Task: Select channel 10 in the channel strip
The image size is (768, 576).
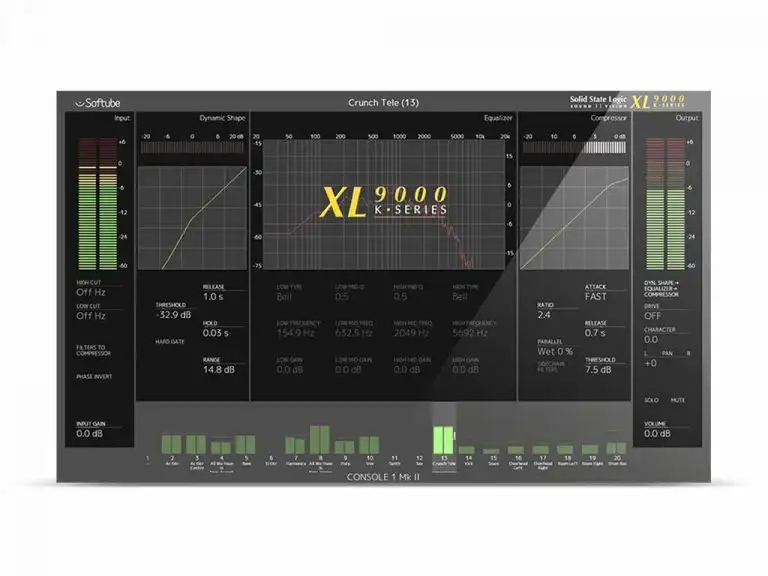Action: point(369,451)
